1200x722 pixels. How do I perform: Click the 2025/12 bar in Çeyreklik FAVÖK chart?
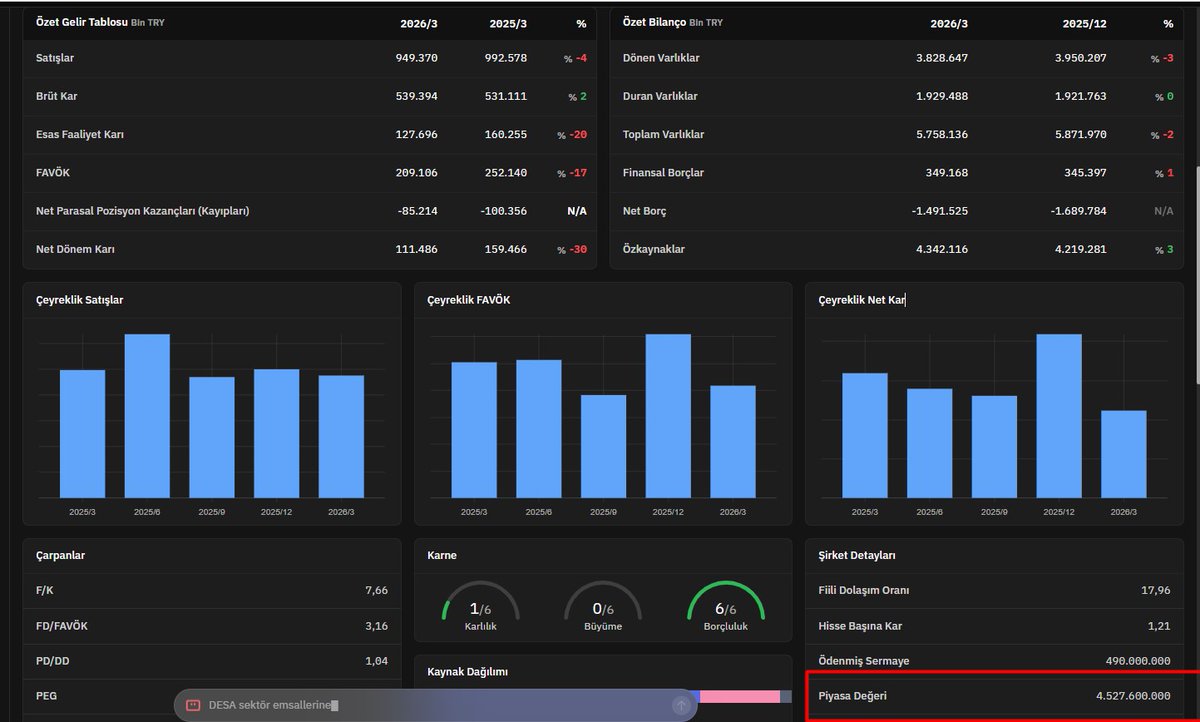coord(668,416)
